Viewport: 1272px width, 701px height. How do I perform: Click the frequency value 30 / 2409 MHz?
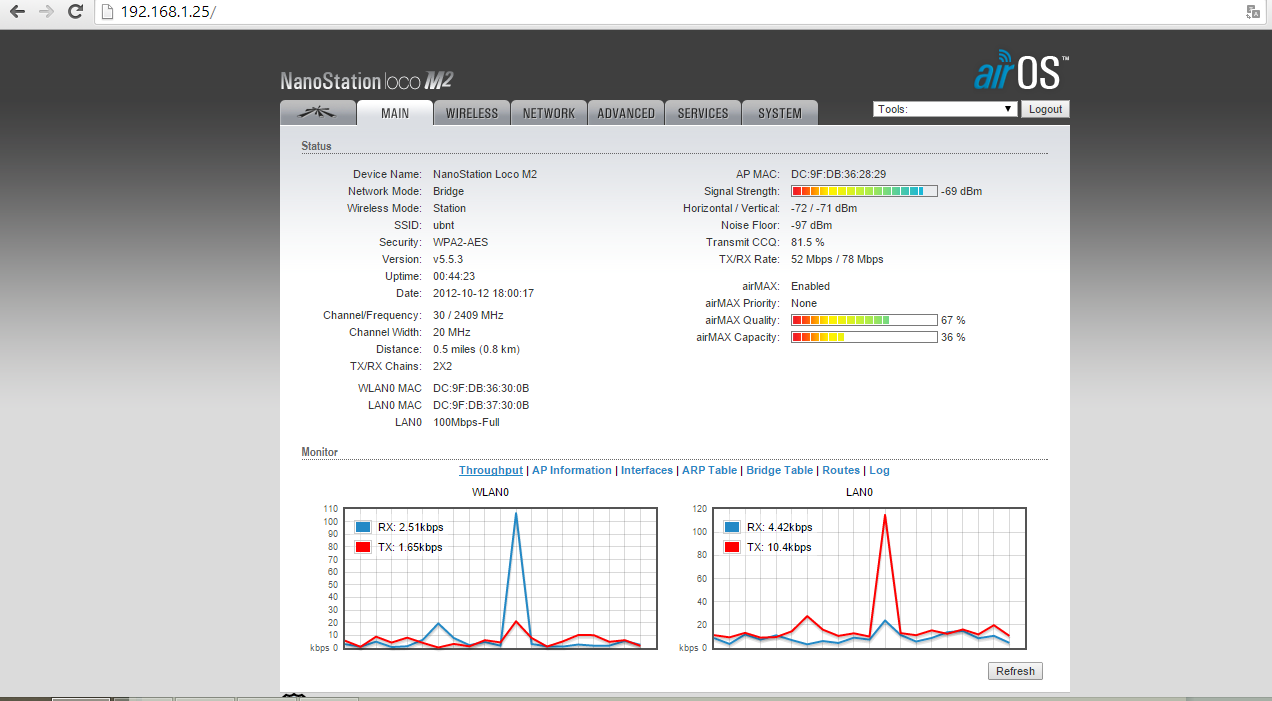click(x=468, y=315)
